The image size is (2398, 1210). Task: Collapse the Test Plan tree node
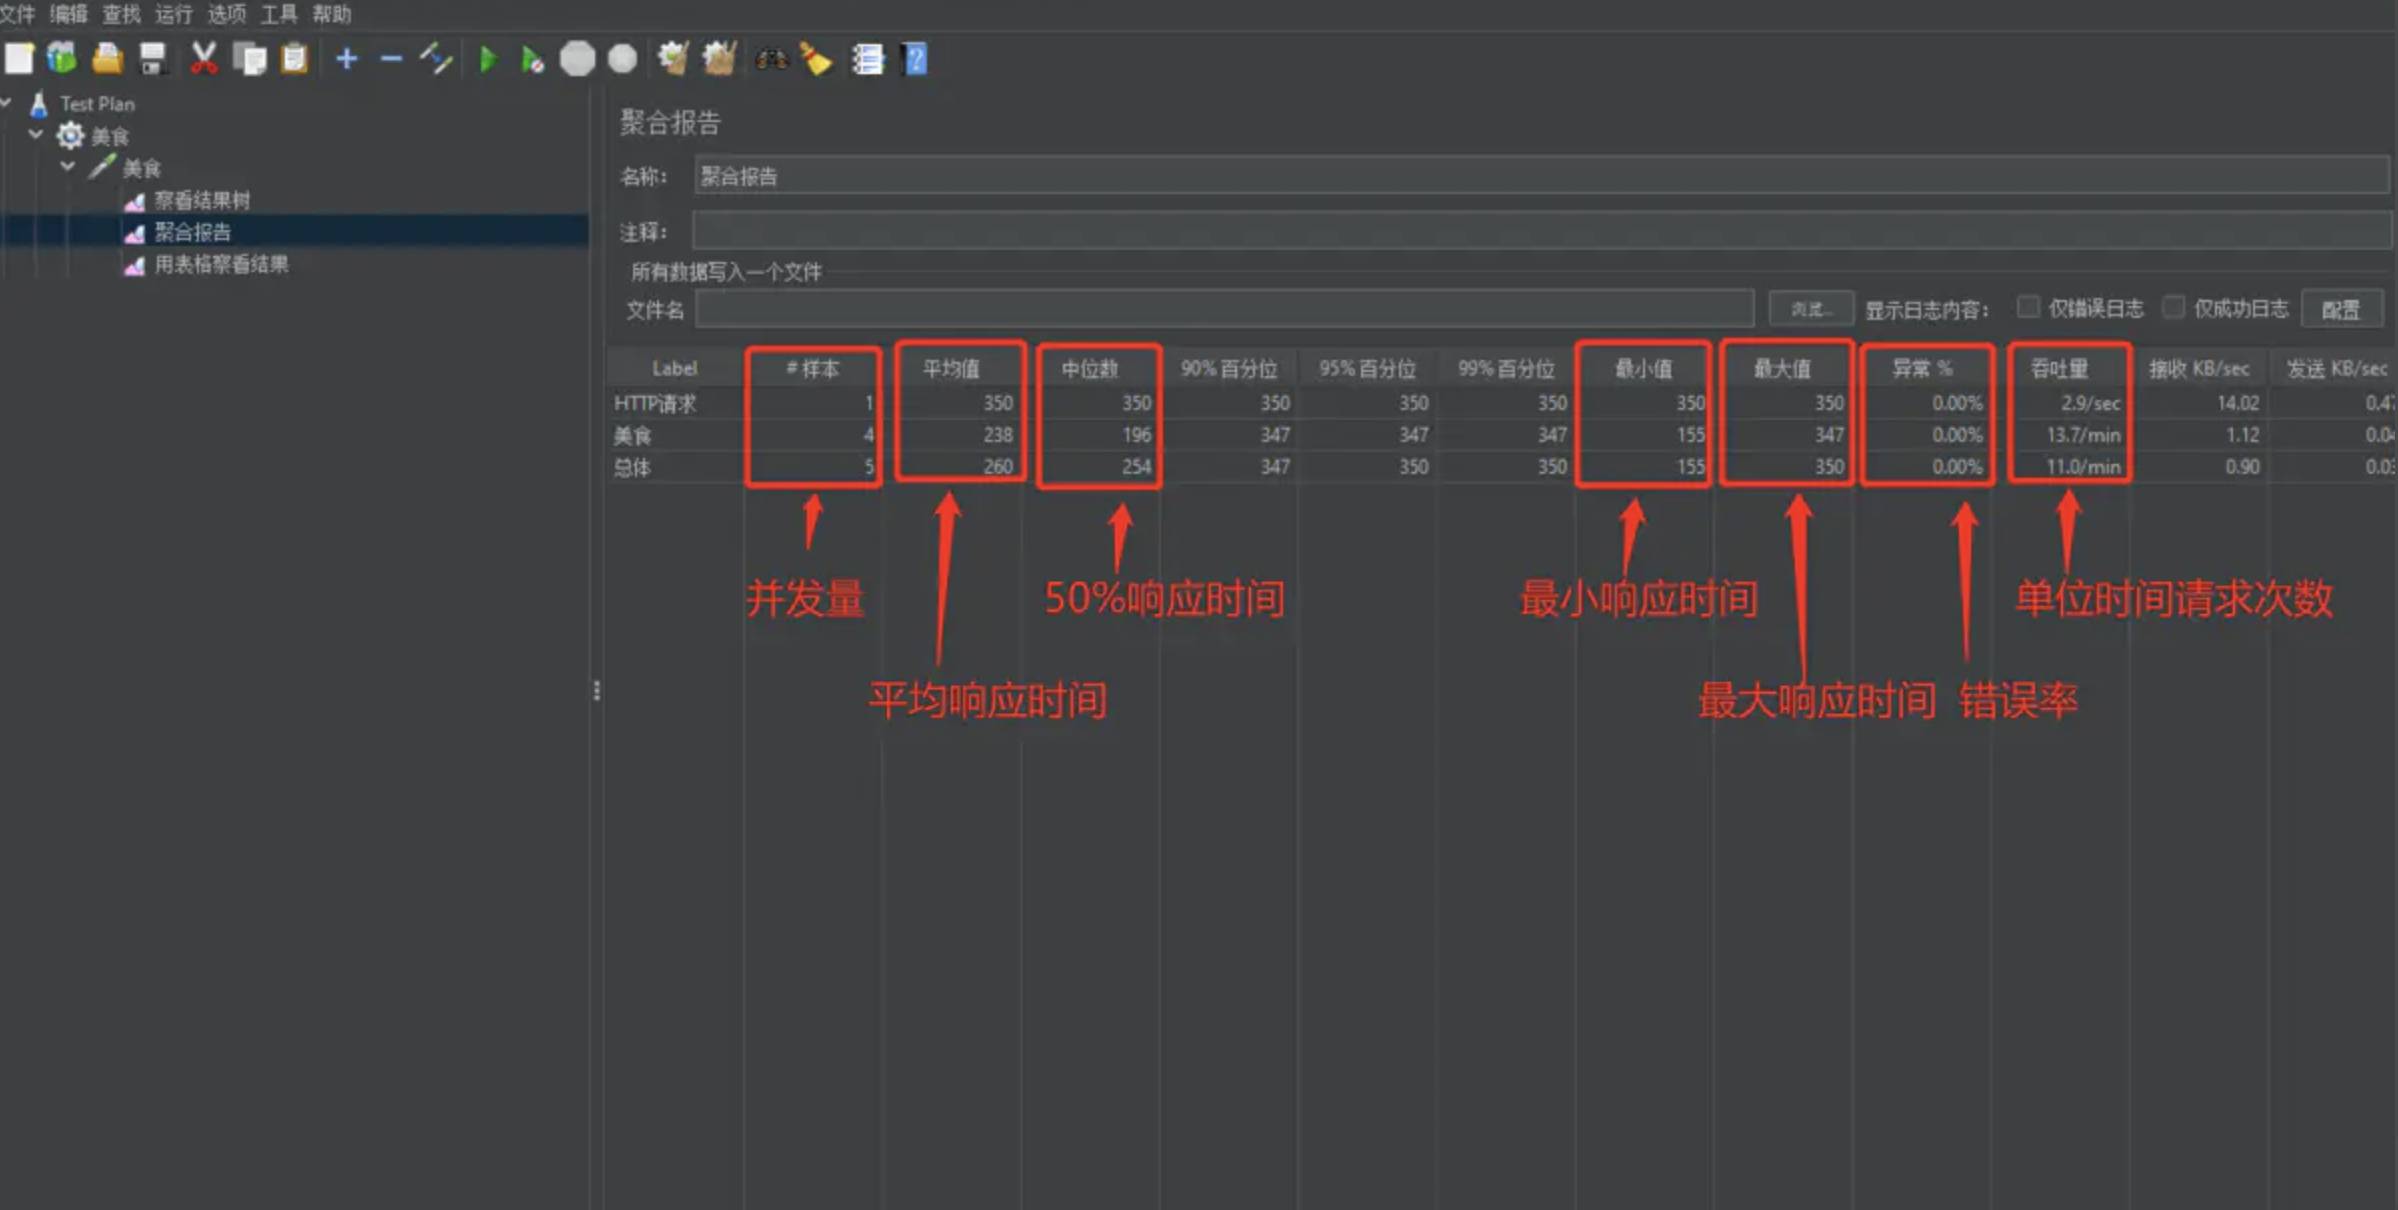click(x=7, y=103)
